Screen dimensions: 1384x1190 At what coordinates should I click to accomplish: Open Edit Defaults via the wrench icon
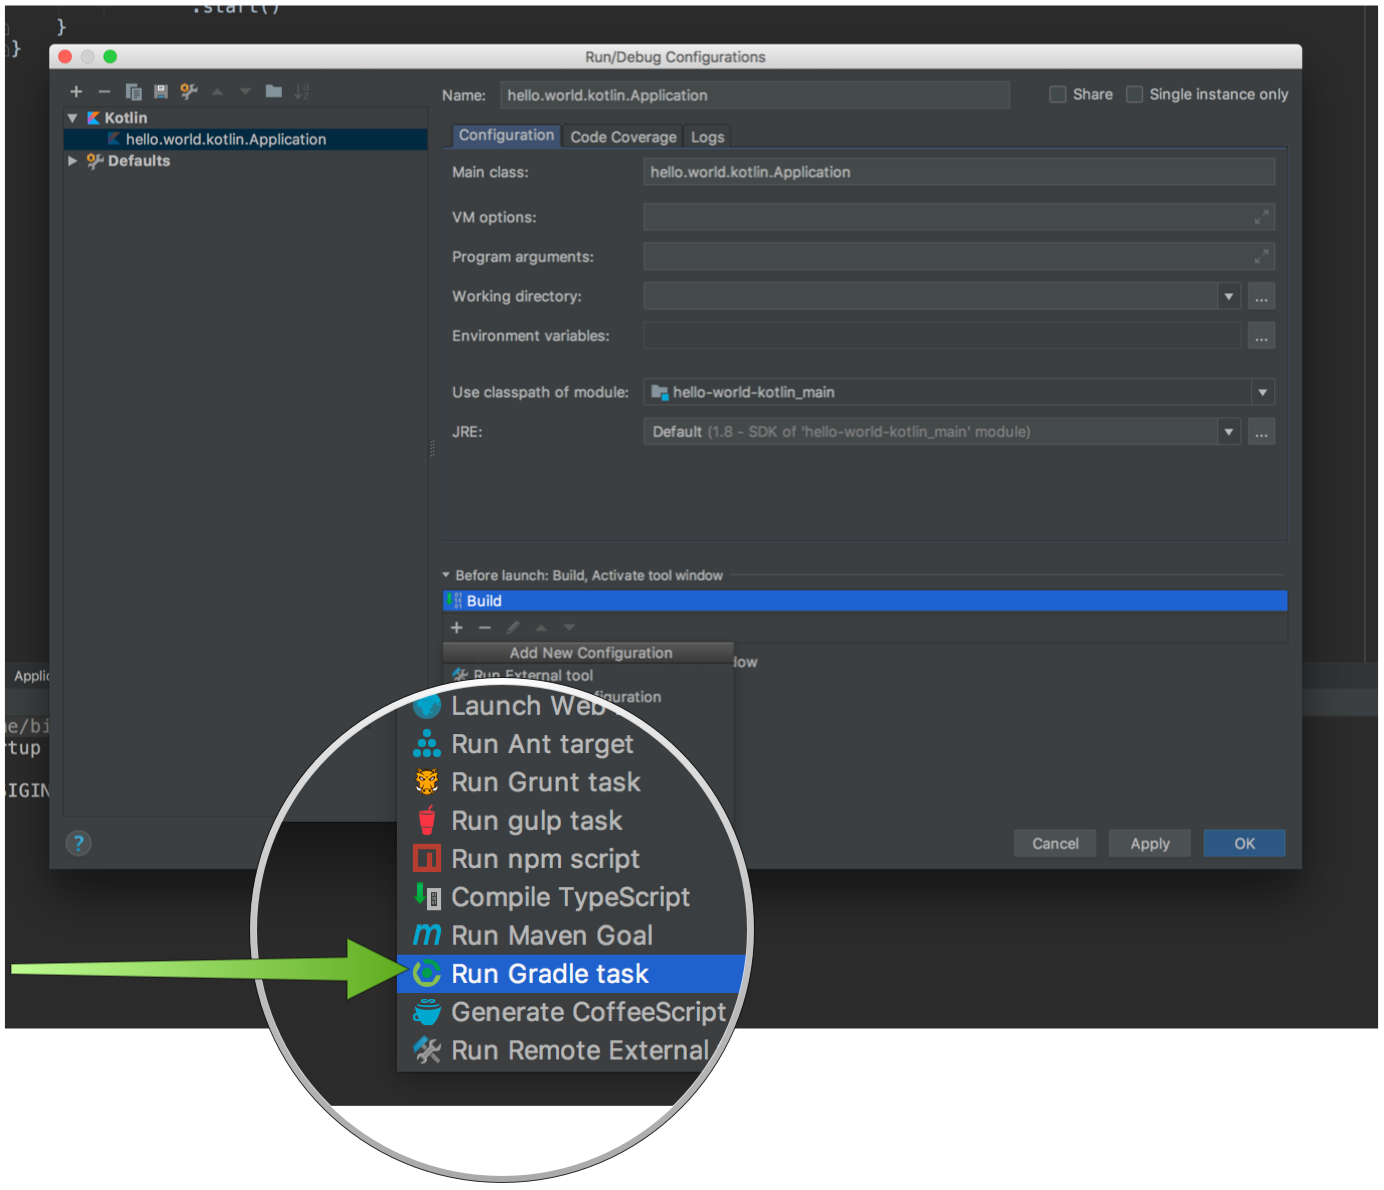189,91
